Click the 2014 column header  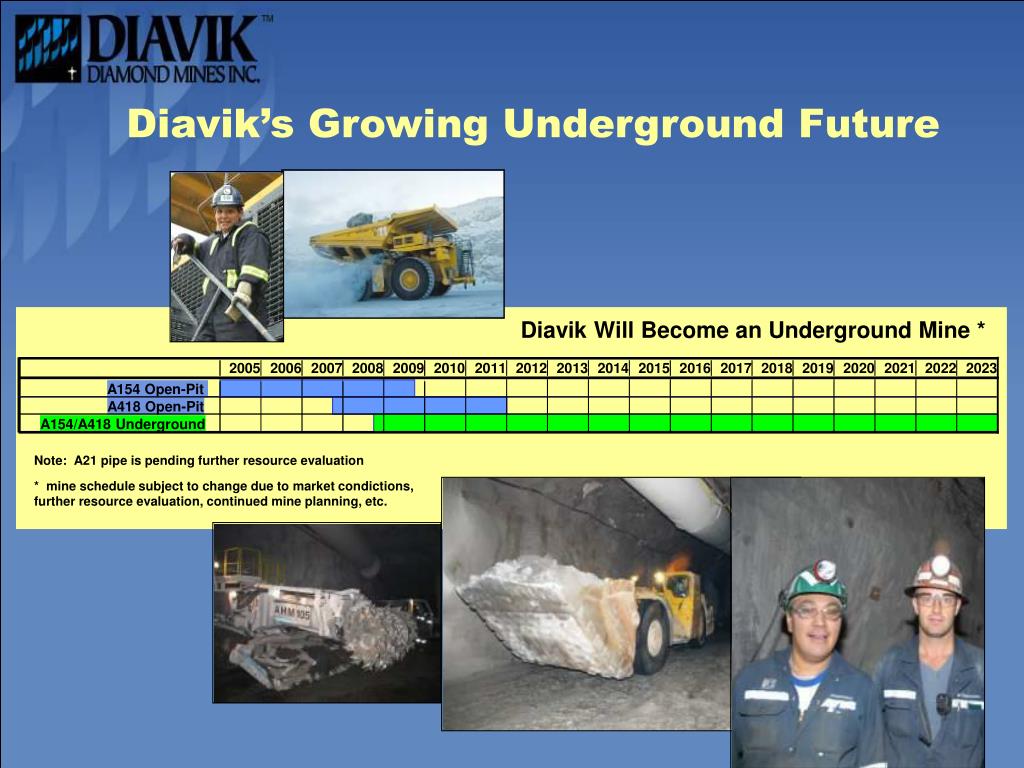613,368
